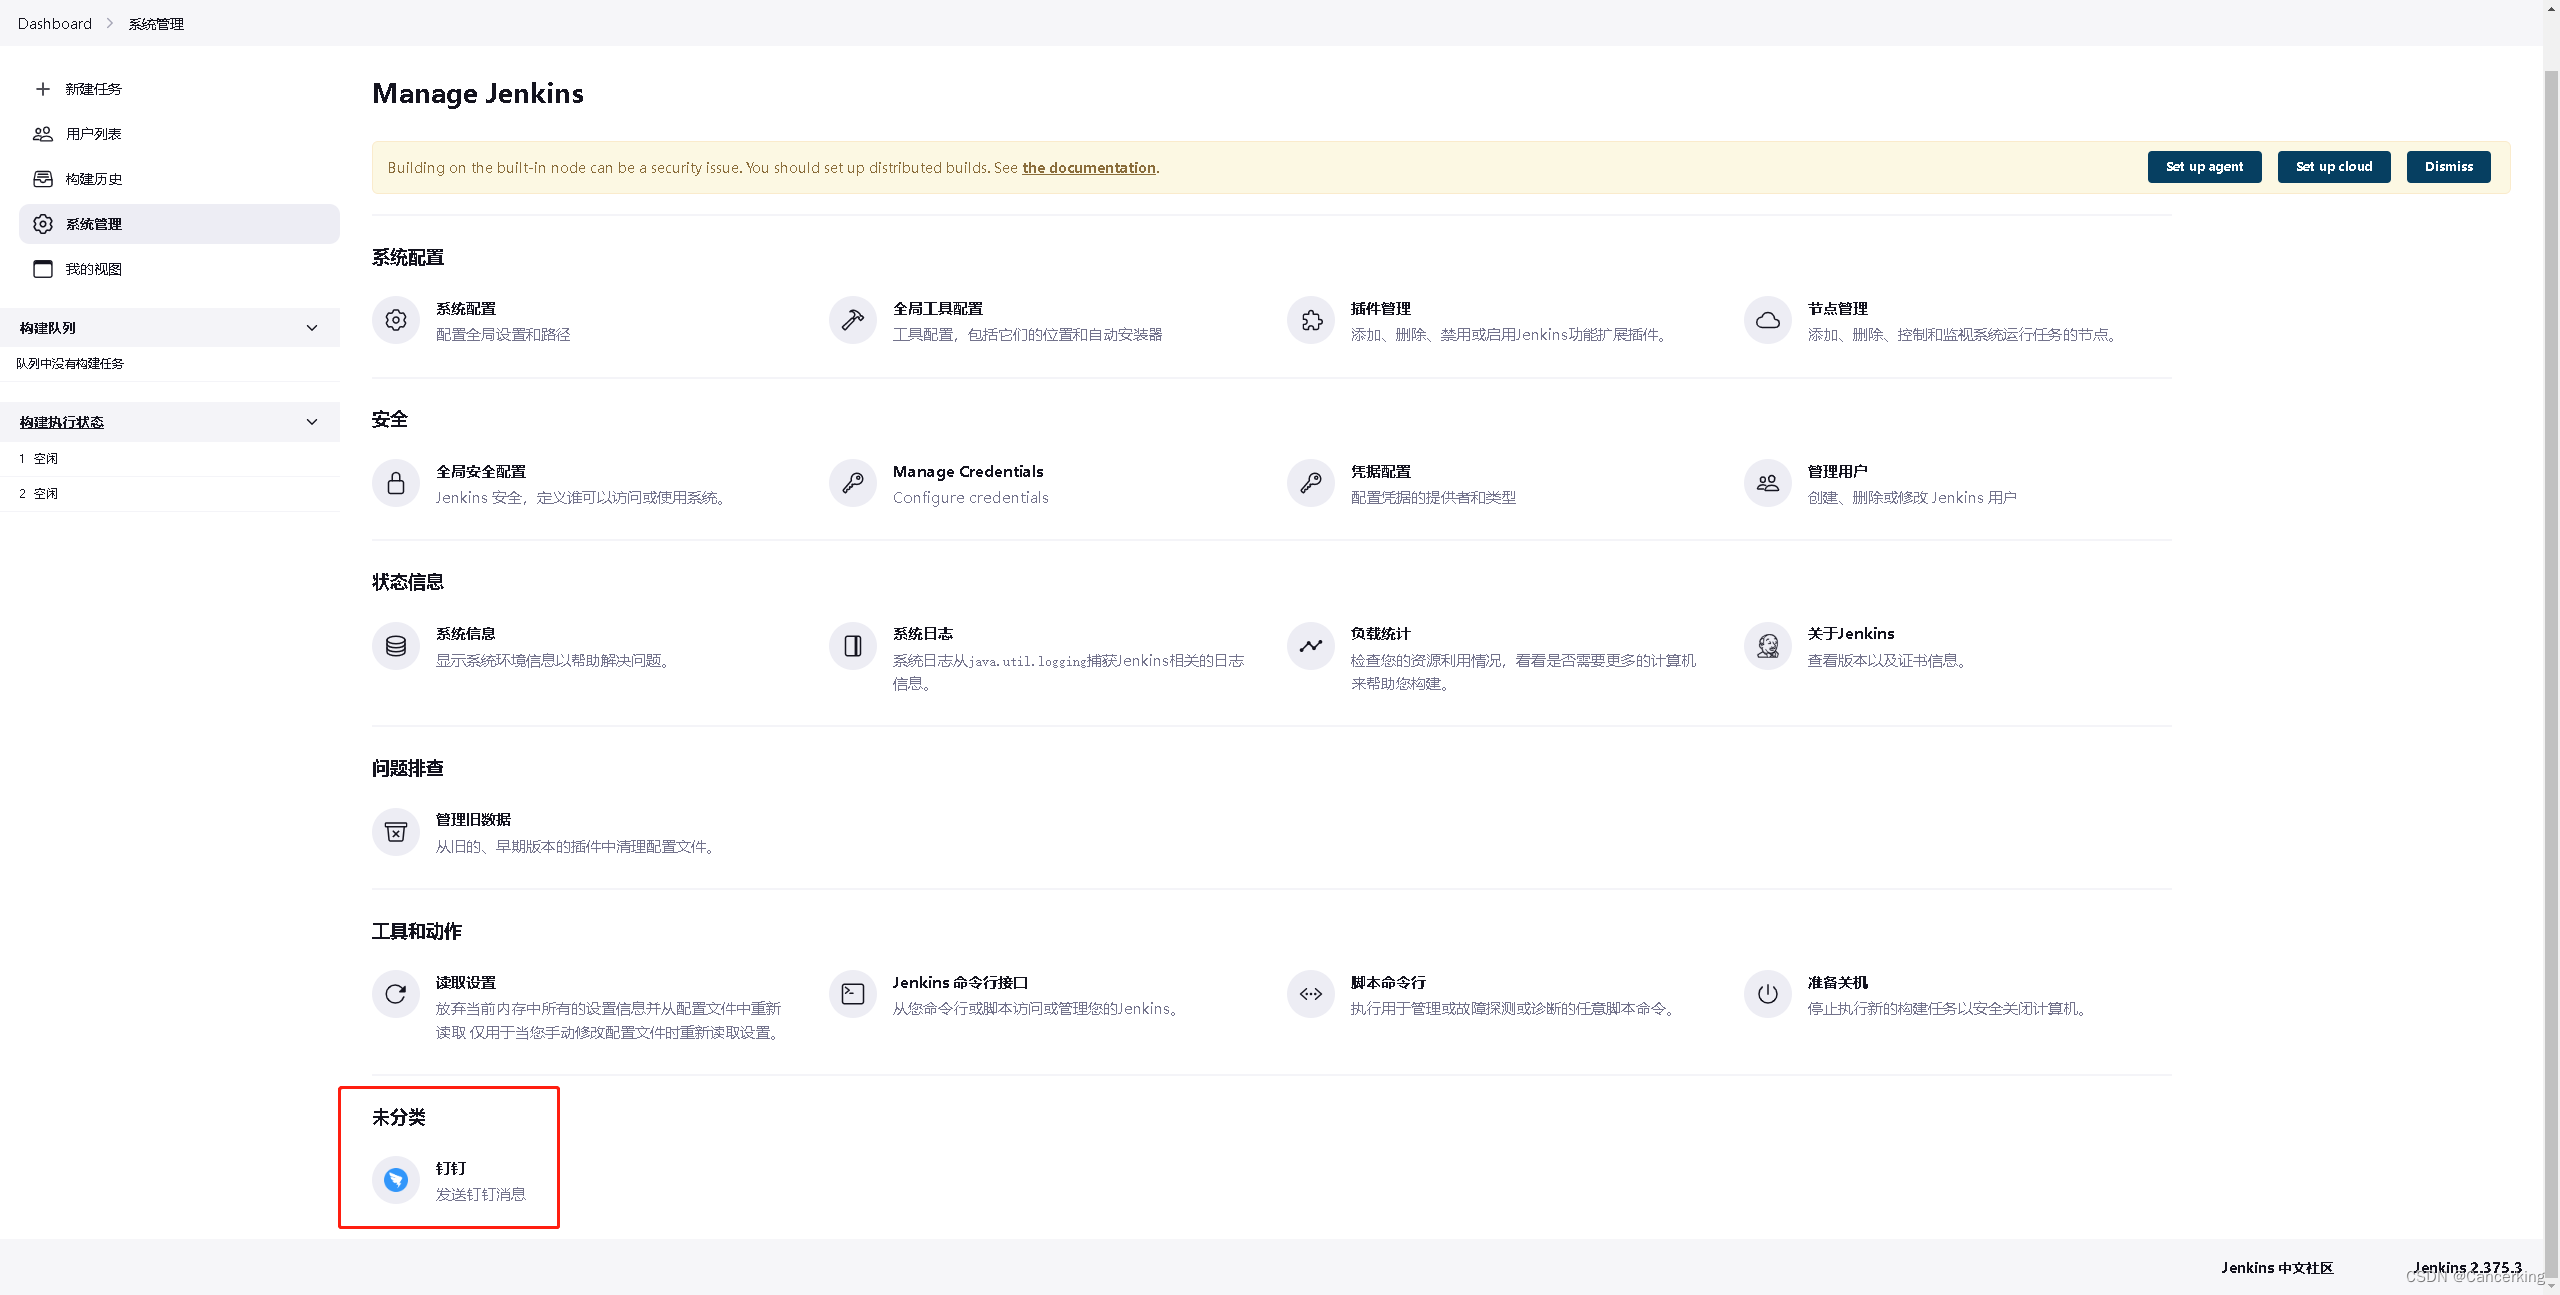Image resolution: width=2560 pixels, height=1295 pixels.
Task: Click the Jenkins 2.375.3 version label
Action: pos(2467,1268)
